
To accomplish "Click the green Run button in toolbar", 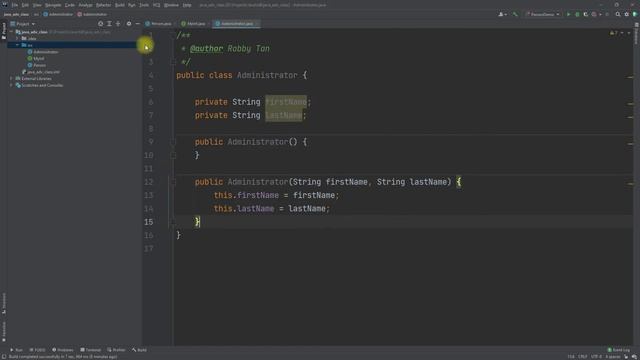I will (568, 14).
